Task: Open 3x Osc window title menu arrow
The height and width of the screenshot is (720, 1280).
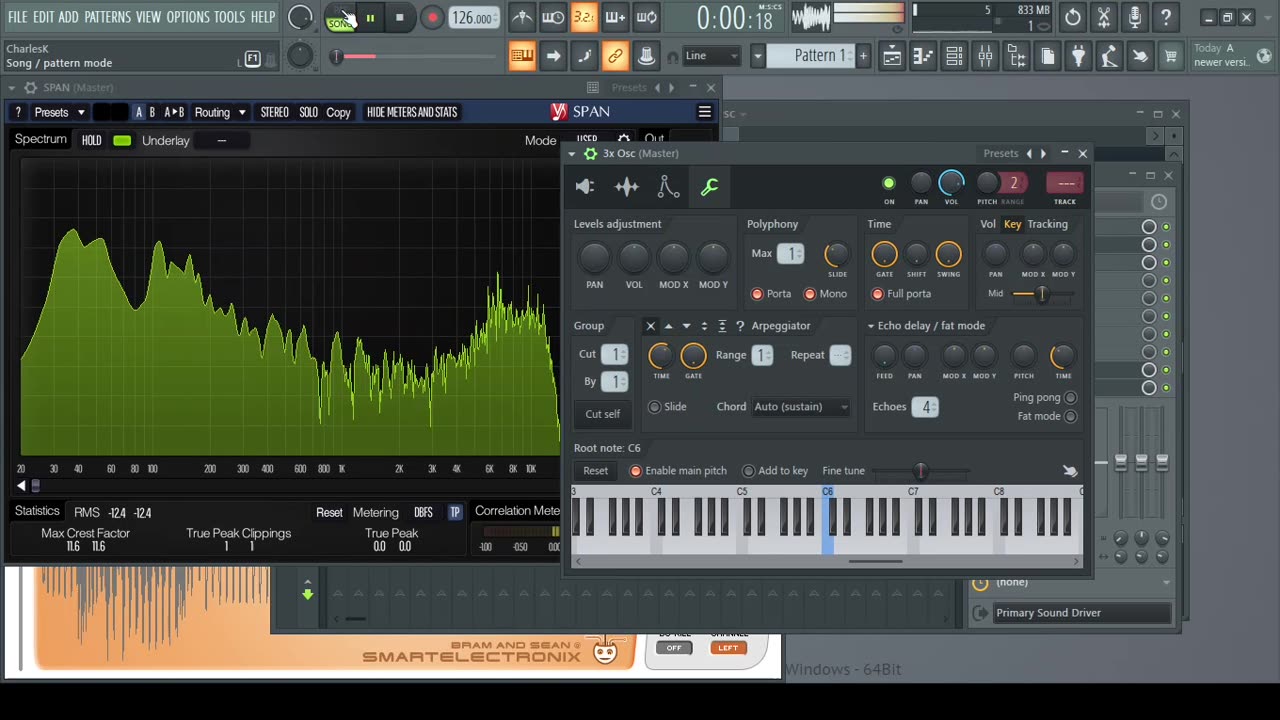Action: pos(572,154)
